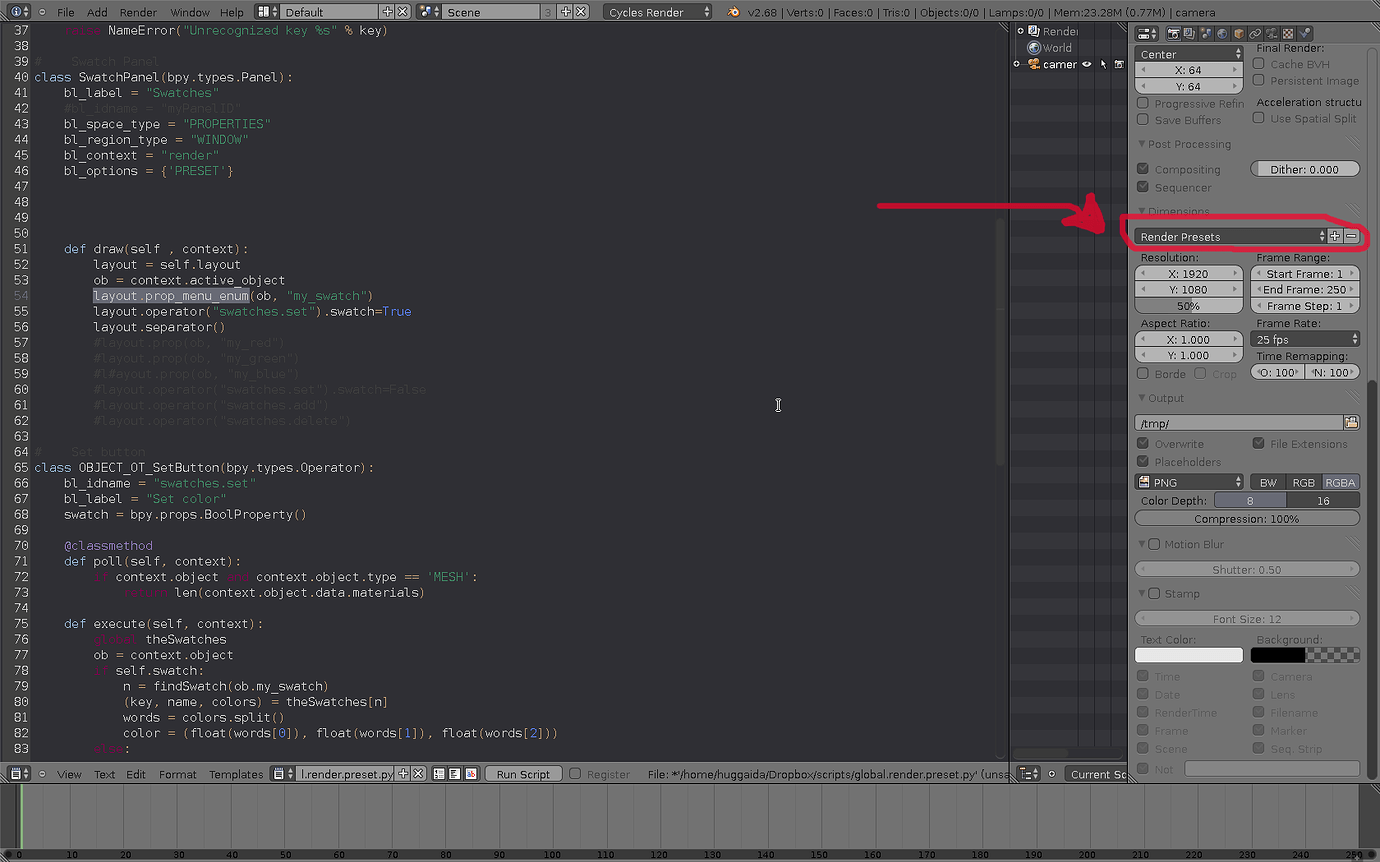Add a new screen layout

pos(388,12)
